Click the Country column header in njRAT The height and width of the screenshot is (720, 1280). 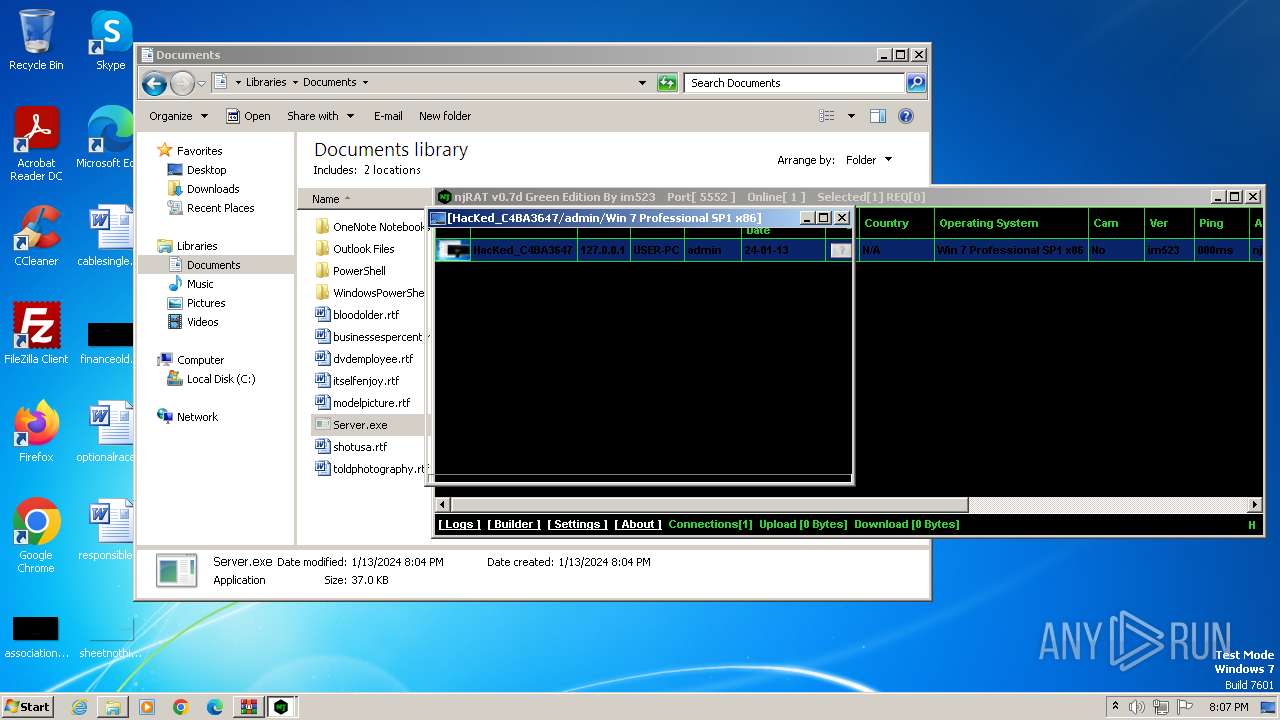(896, 223)
